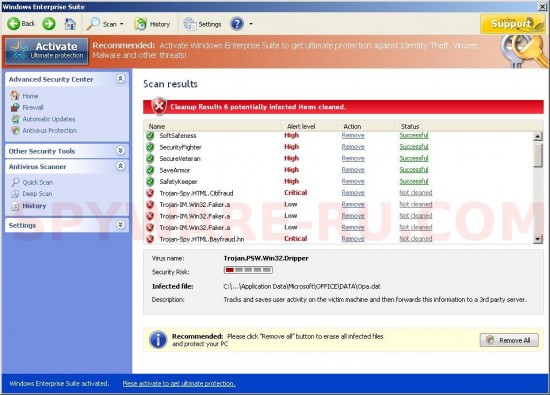Screen dimensions: 550x395
Task: Click green check icon for SecurityFighter
Action: click(x=150, y=147)
